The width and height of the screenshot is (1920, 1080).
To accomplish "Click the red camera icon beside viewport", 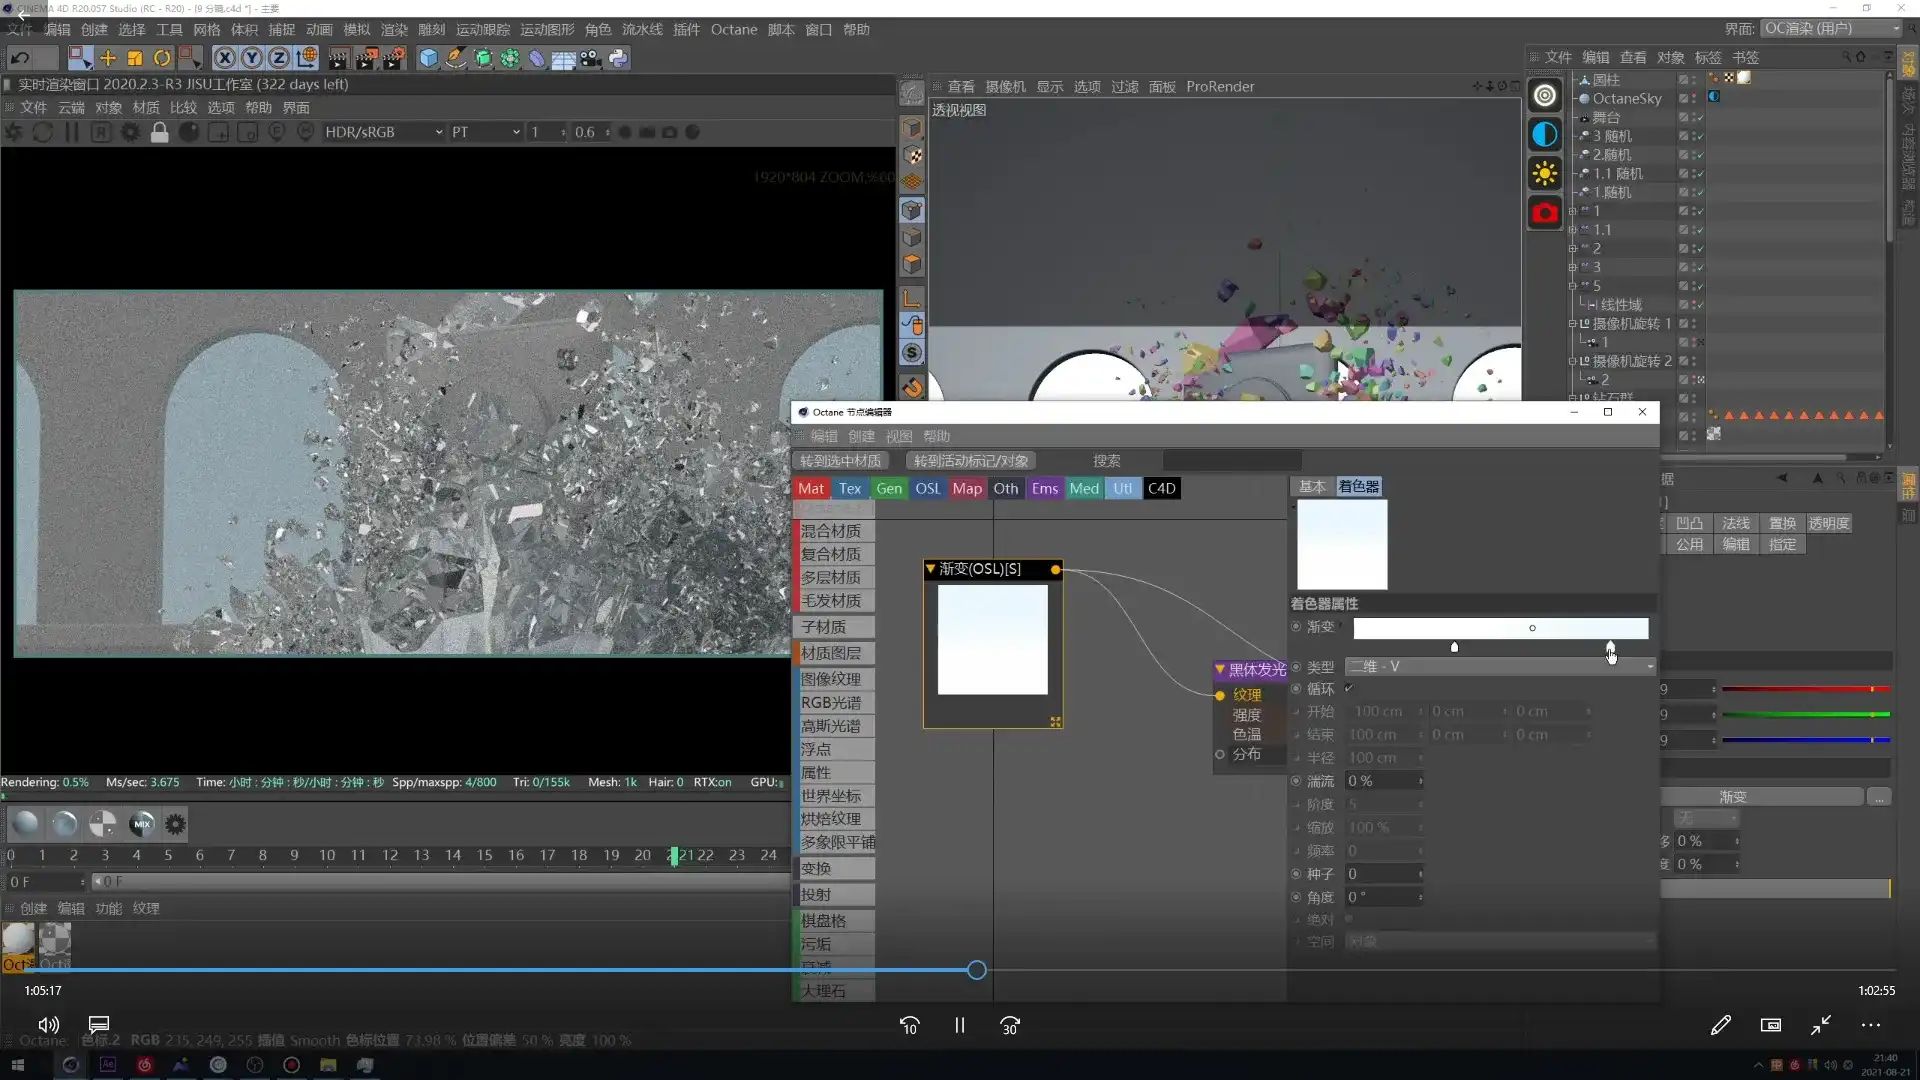I will [x=1545, y=213].
